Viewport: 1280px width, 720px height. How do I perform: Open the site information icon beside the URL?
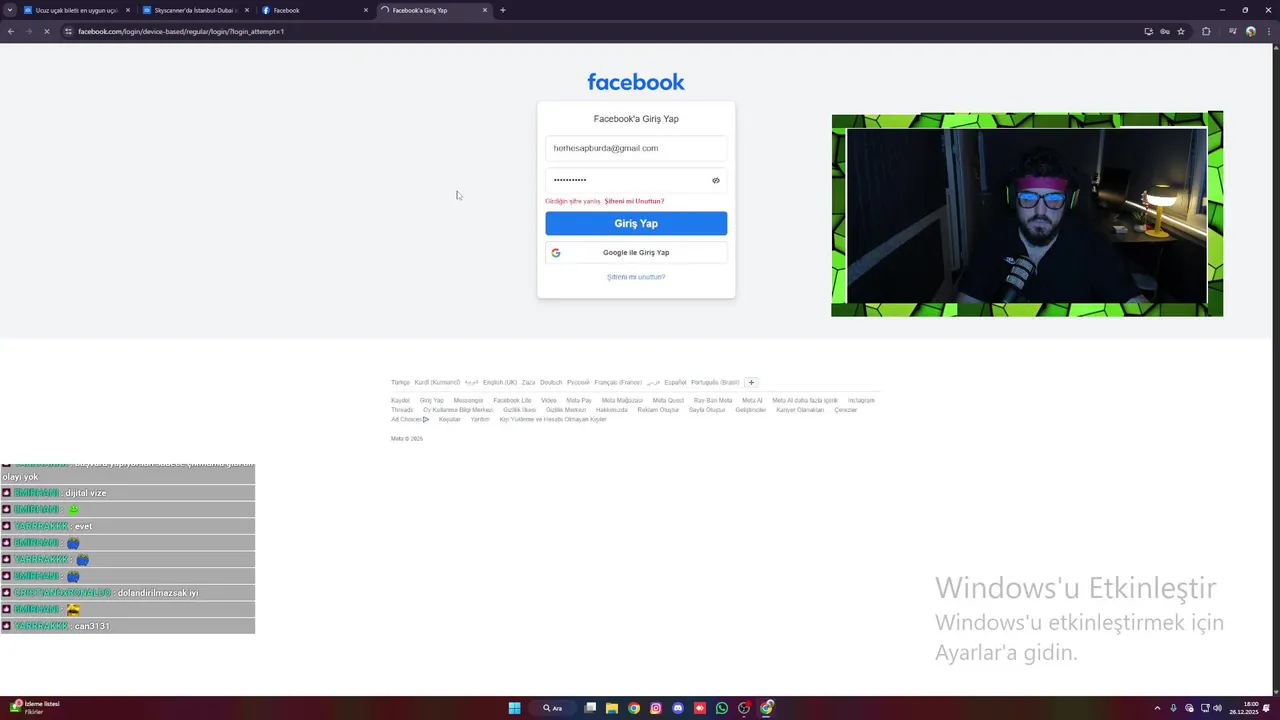click(x=68, y=31)
